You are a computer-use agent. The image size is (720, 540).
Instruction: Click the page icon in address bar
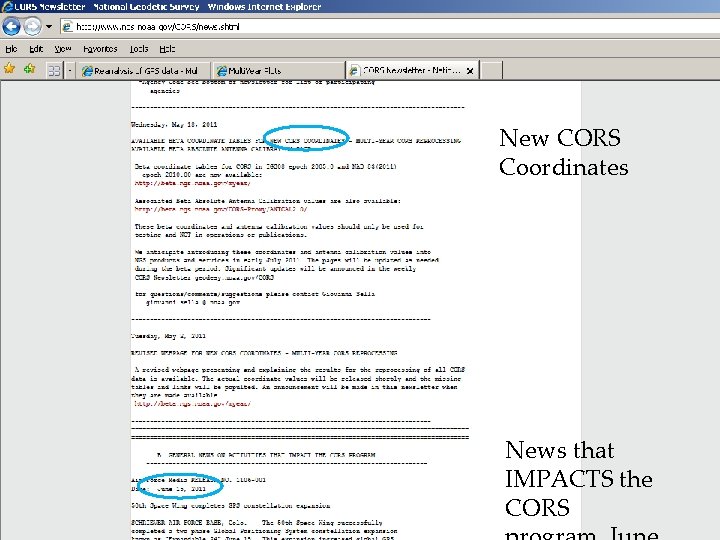pyautogui.click(x=68, y=27)
